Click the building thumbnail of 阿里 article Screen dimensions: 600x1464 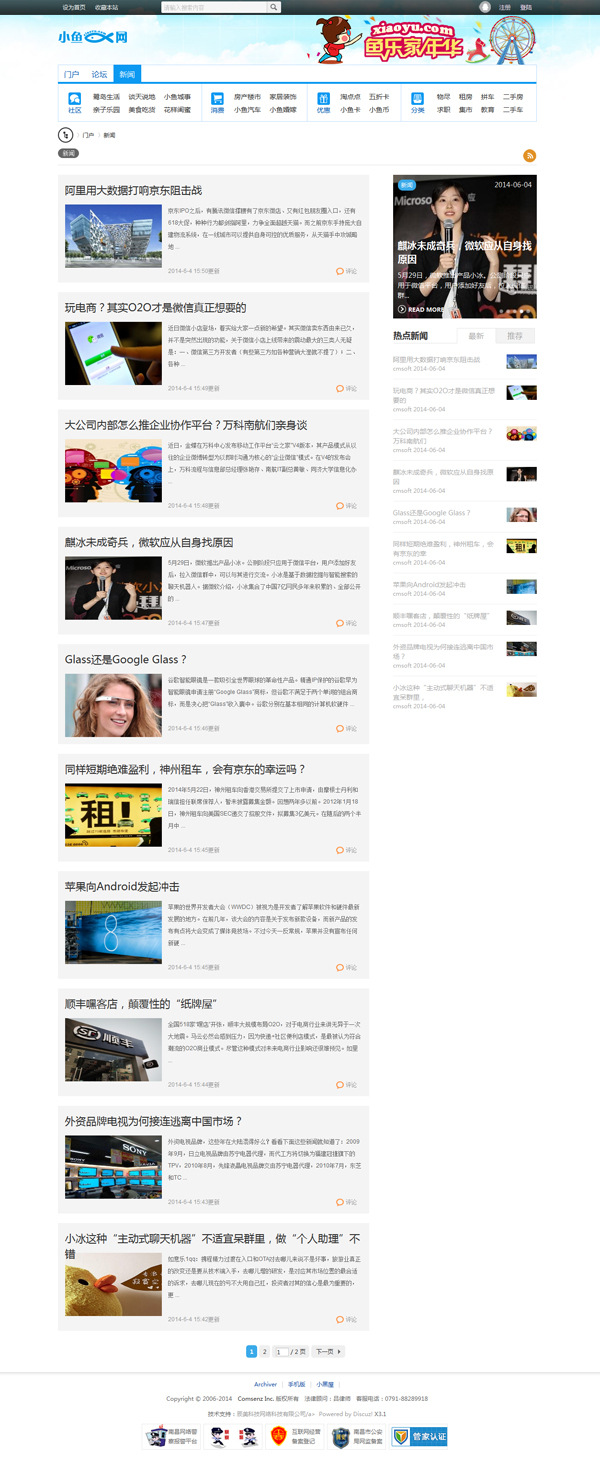click(113, 236)
